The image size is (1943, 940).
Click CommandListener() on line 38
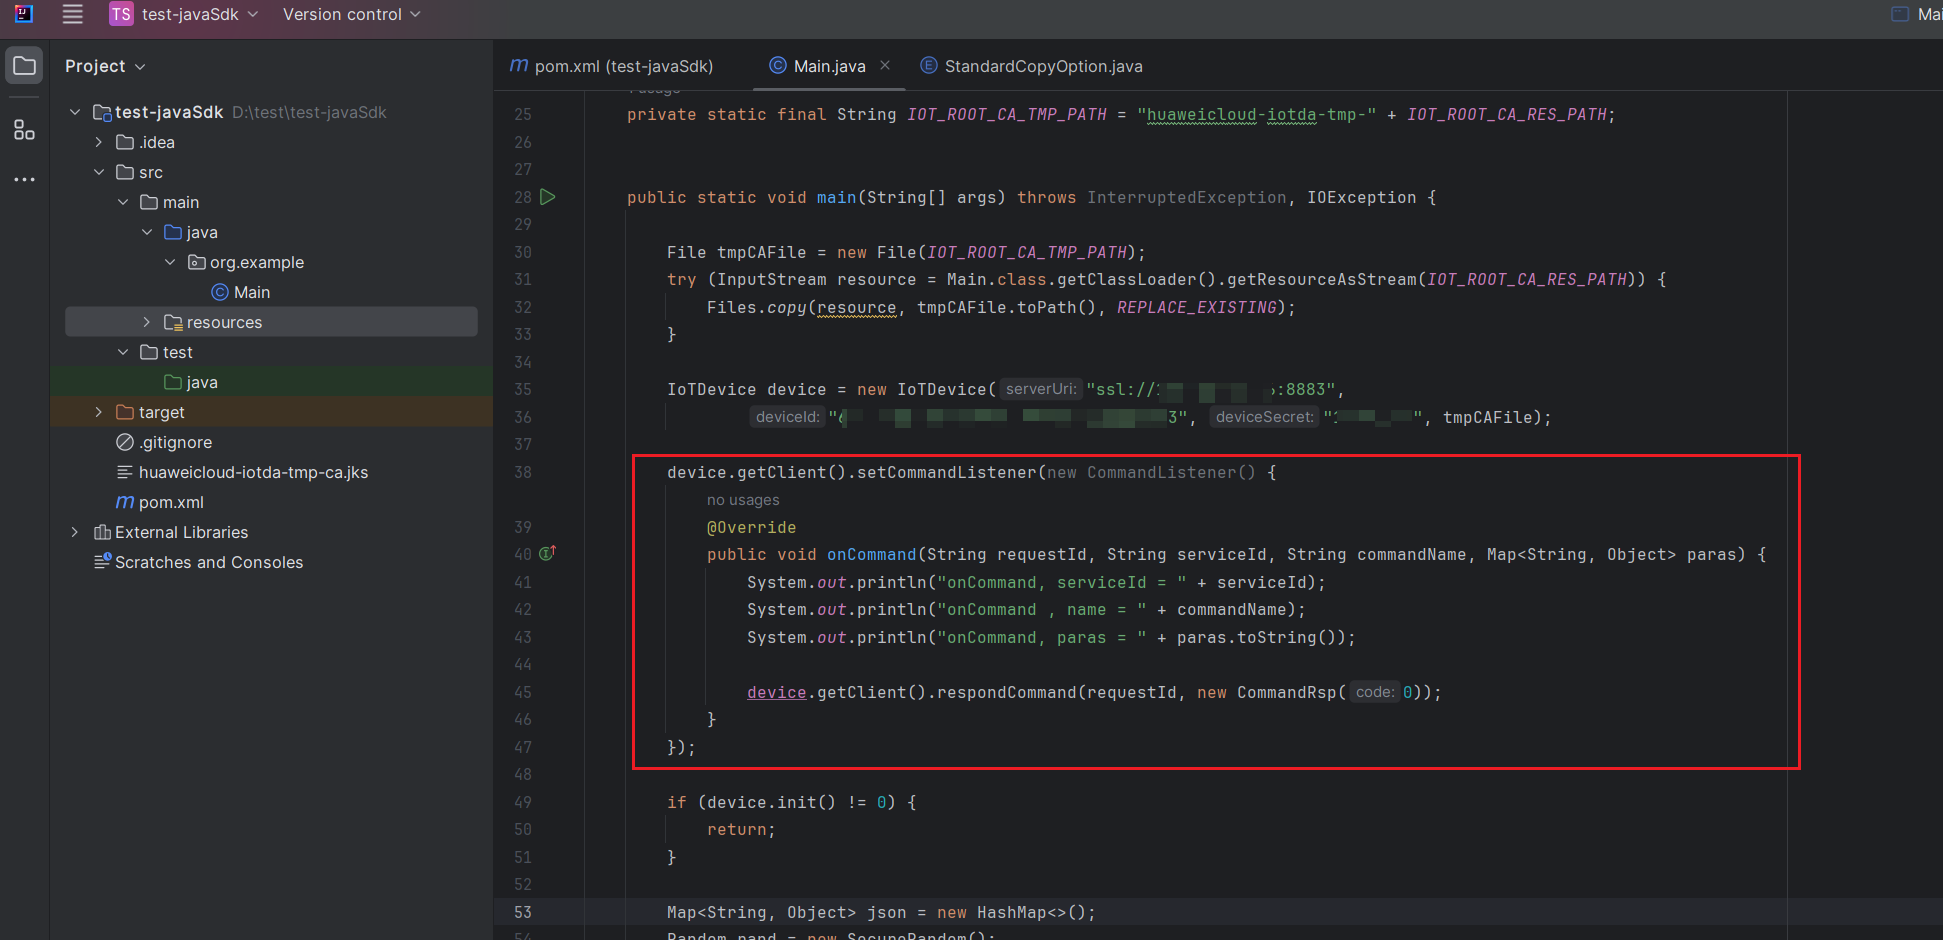click(x=1171, y=472)
